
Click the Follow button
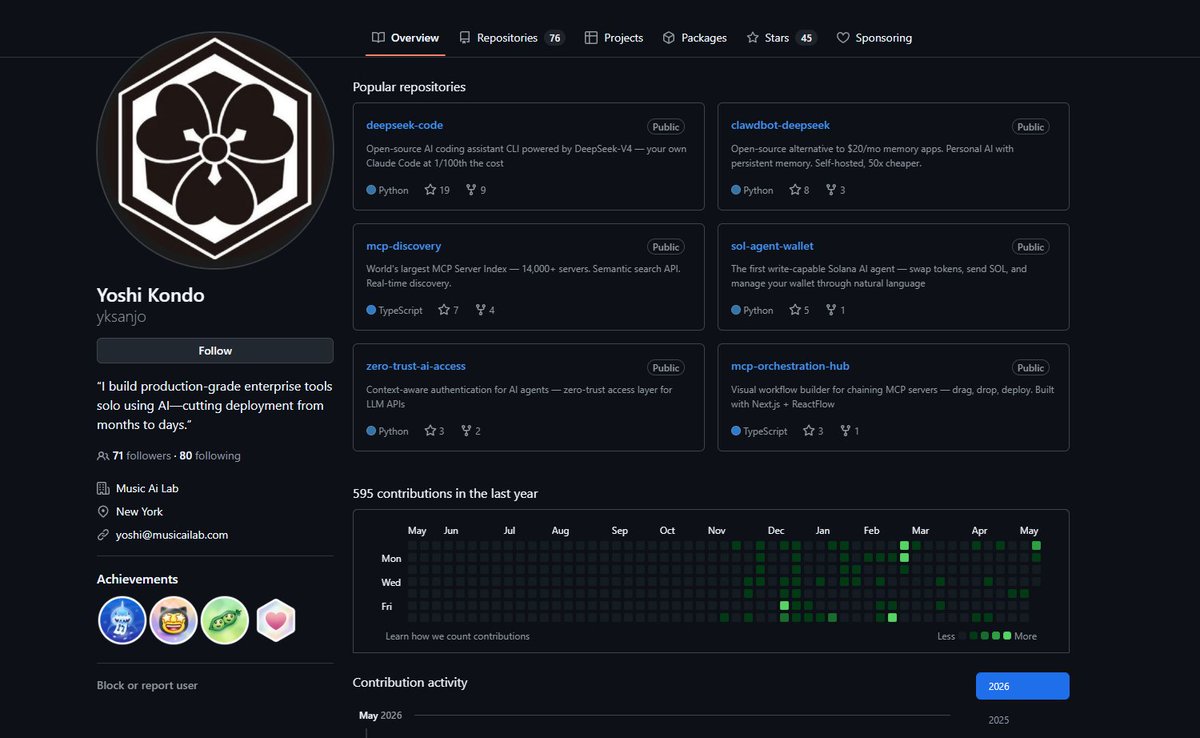tap(215, 351)
